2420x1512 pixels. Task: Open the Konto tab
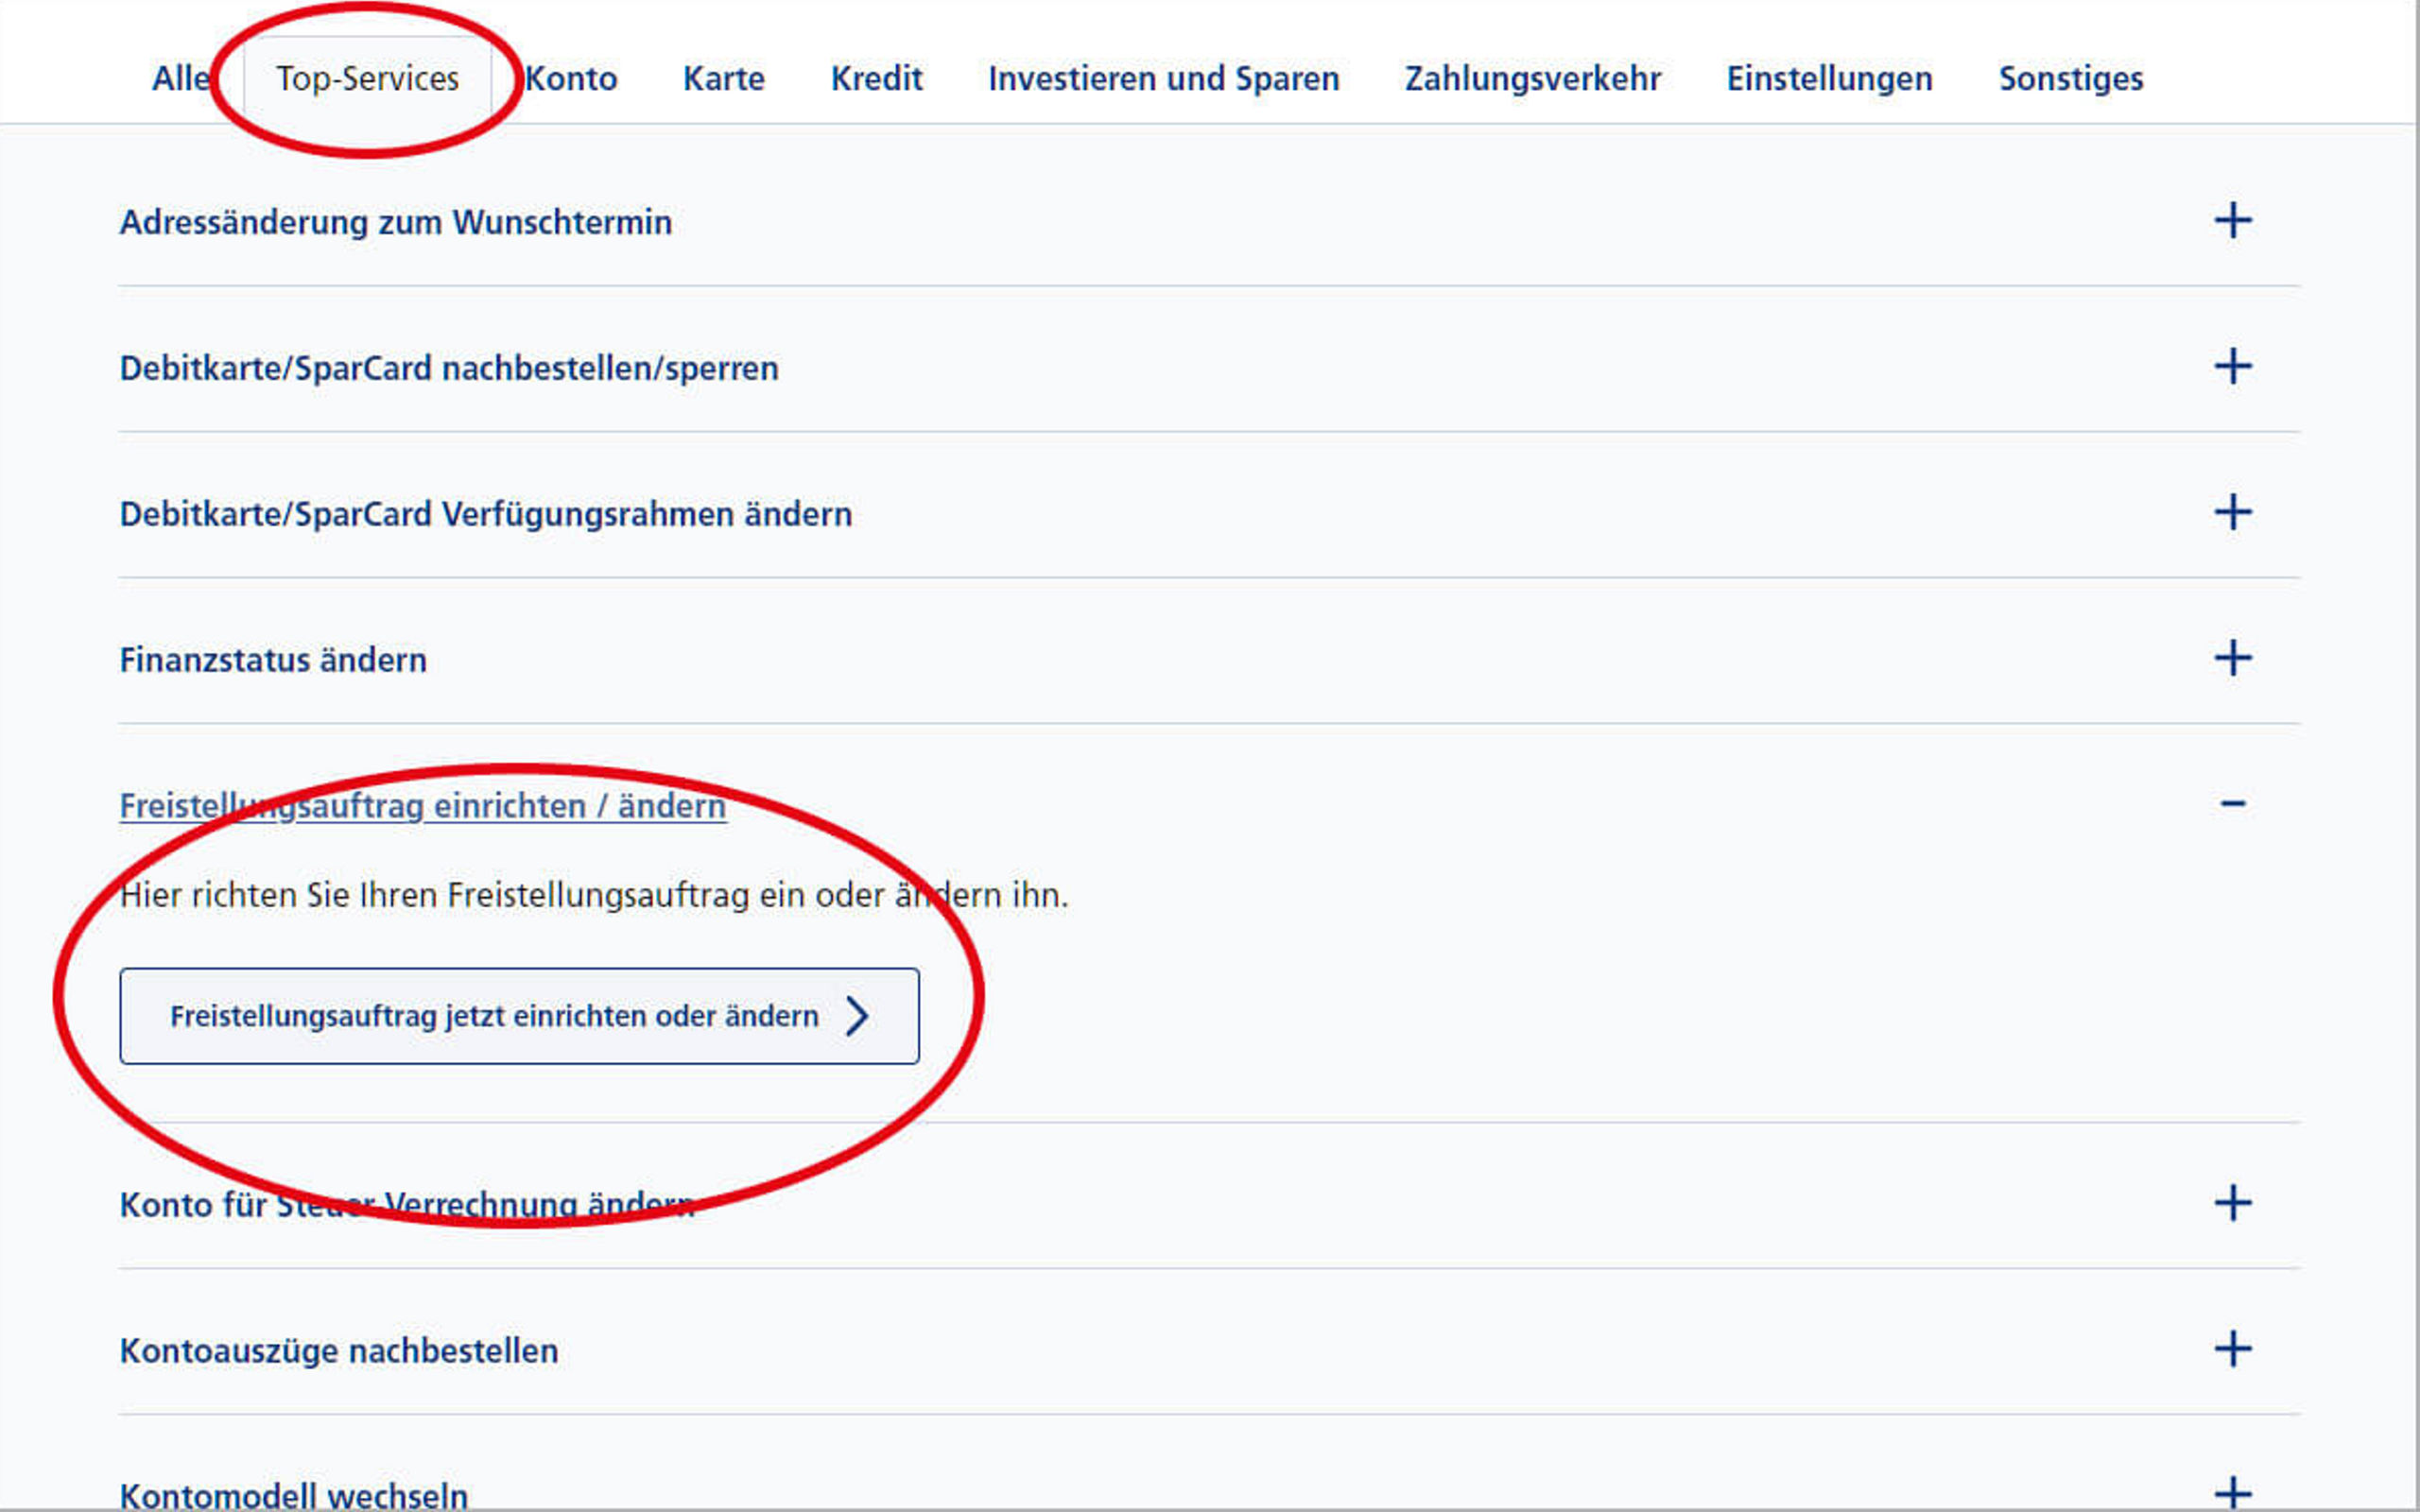coord(571,78)
